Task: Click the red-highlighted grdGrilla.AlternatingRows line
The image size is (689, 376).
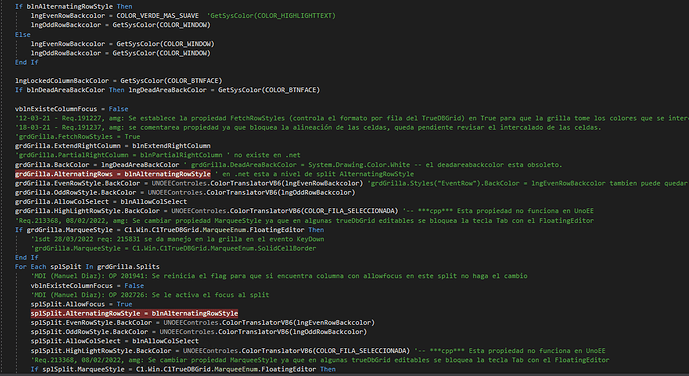Action: pos(112,174)
